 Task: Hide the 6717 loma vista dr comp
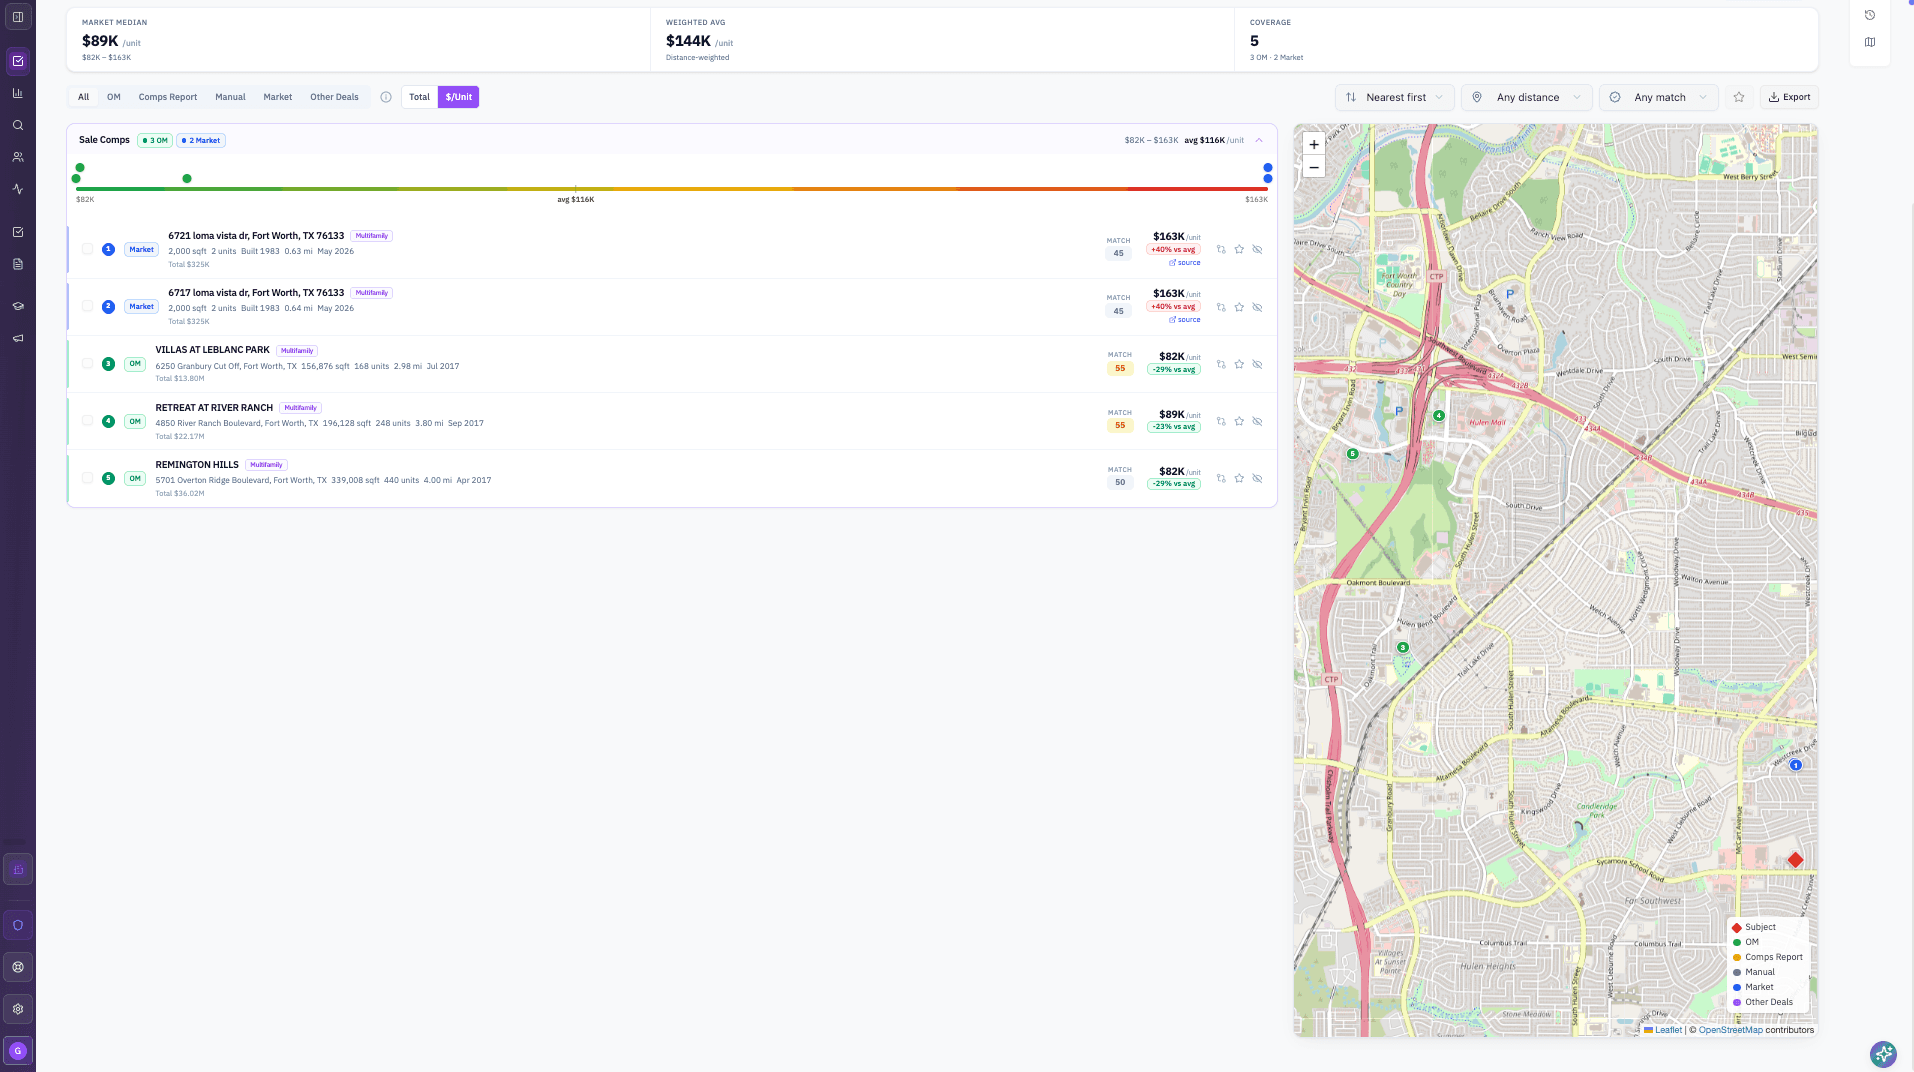1258,307
